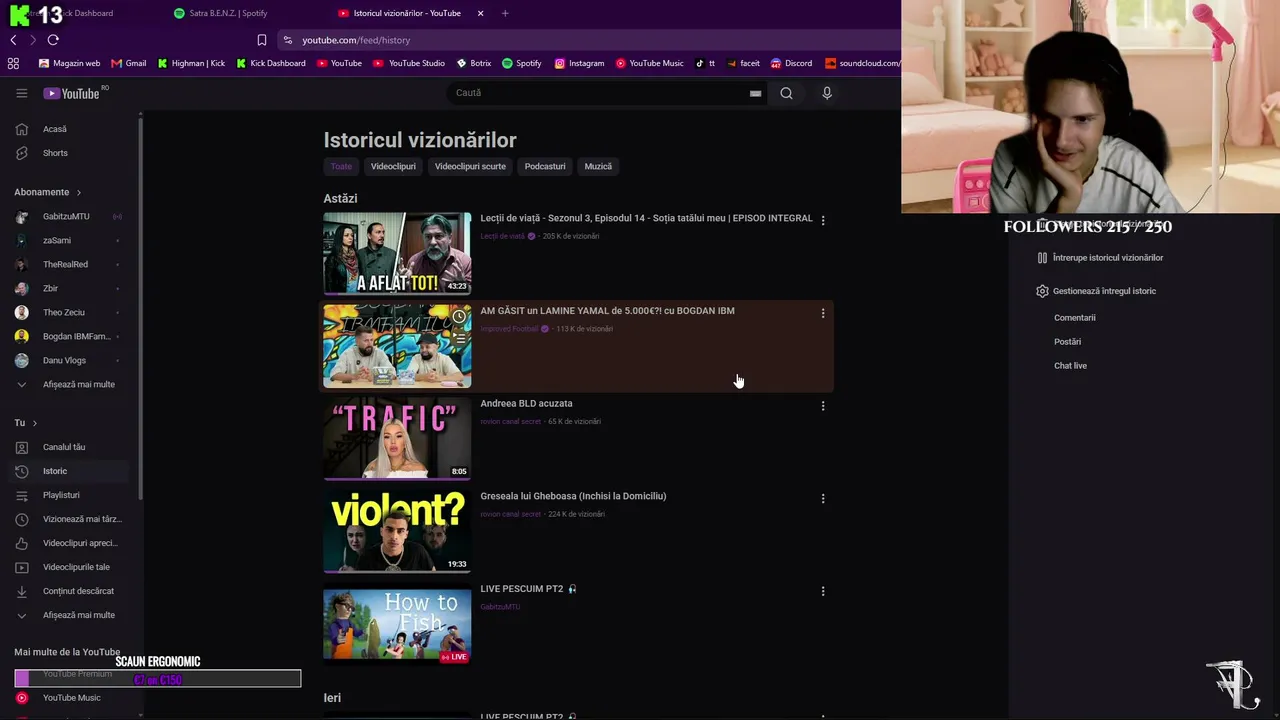The height and width of the screenshot is (720, 1280).
Task: Select the Podcasturi filter chip
Action: click(545, 166)
